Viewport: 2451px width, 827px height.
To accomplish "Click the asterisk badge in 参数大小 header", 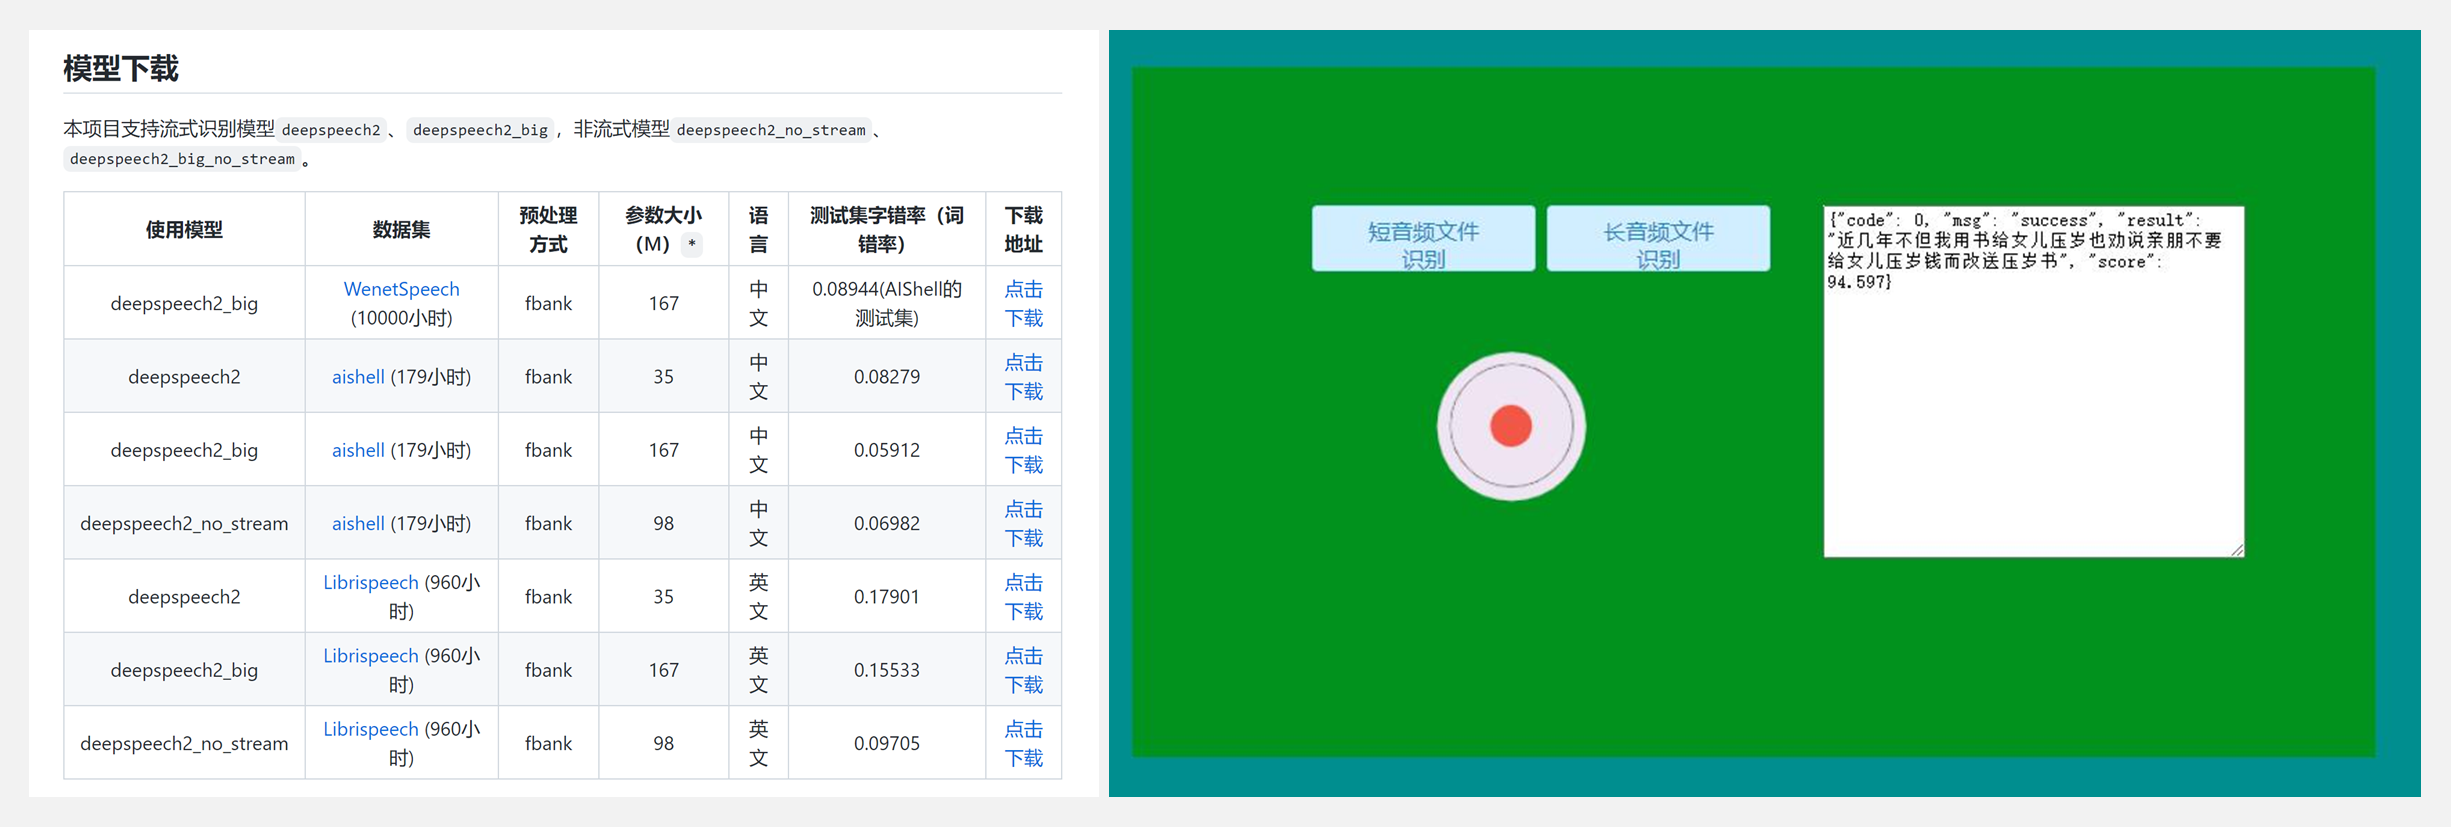I will [691, 245].
